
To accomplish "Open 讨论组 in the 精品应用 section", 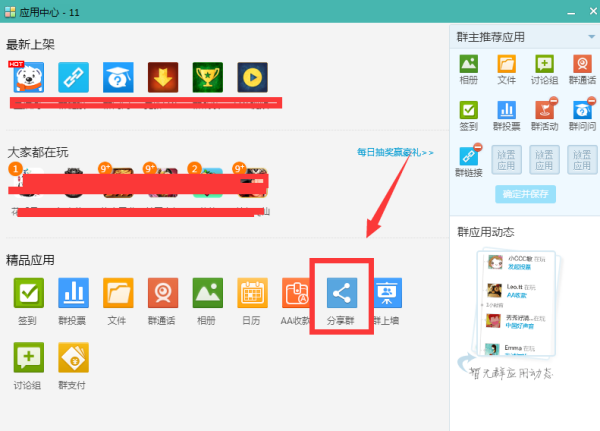I will point(27,357).
